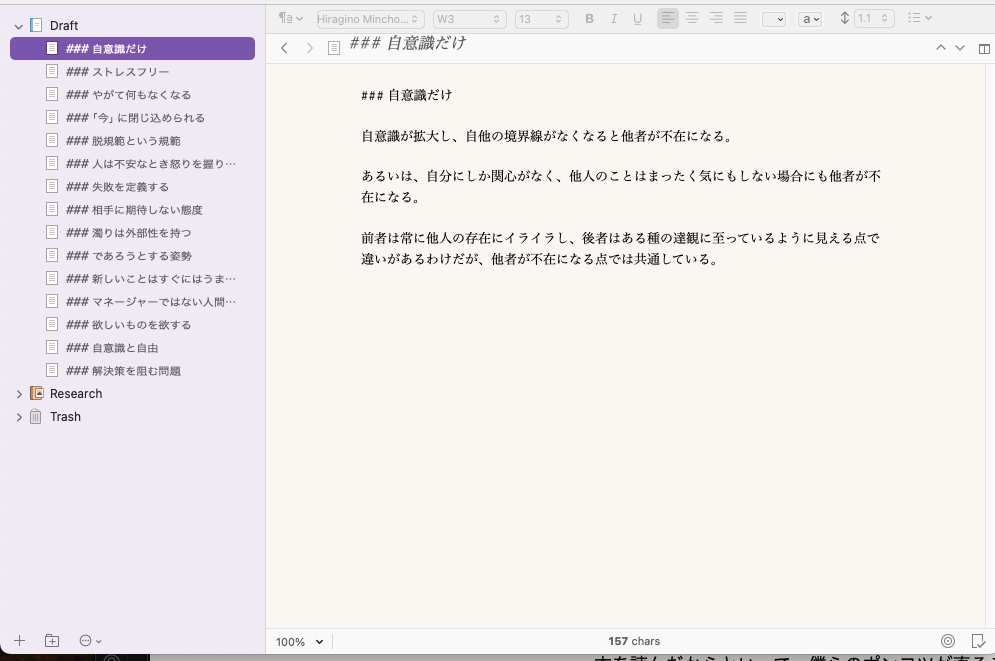This screenshot has width=995, height=661.
Task: Expand the Research folder in the sidebar
Action: (x=19, y=393)
